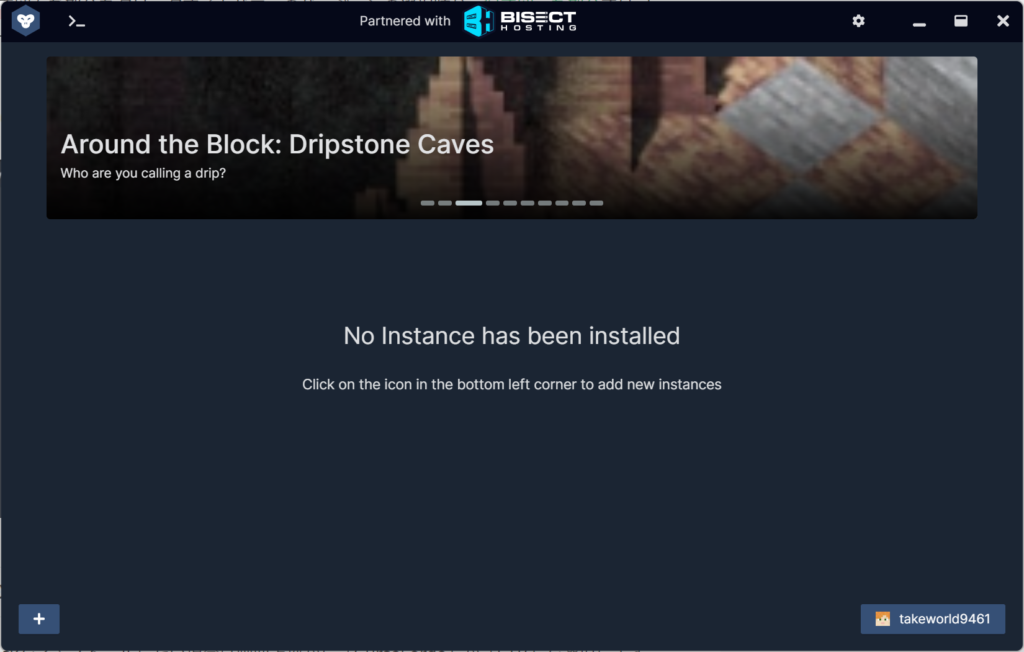Viewport: 1024px width, 652px height.
Task: Click the BisectHosting partner logo
Action: pyautogui.click(x=520, y=21)
